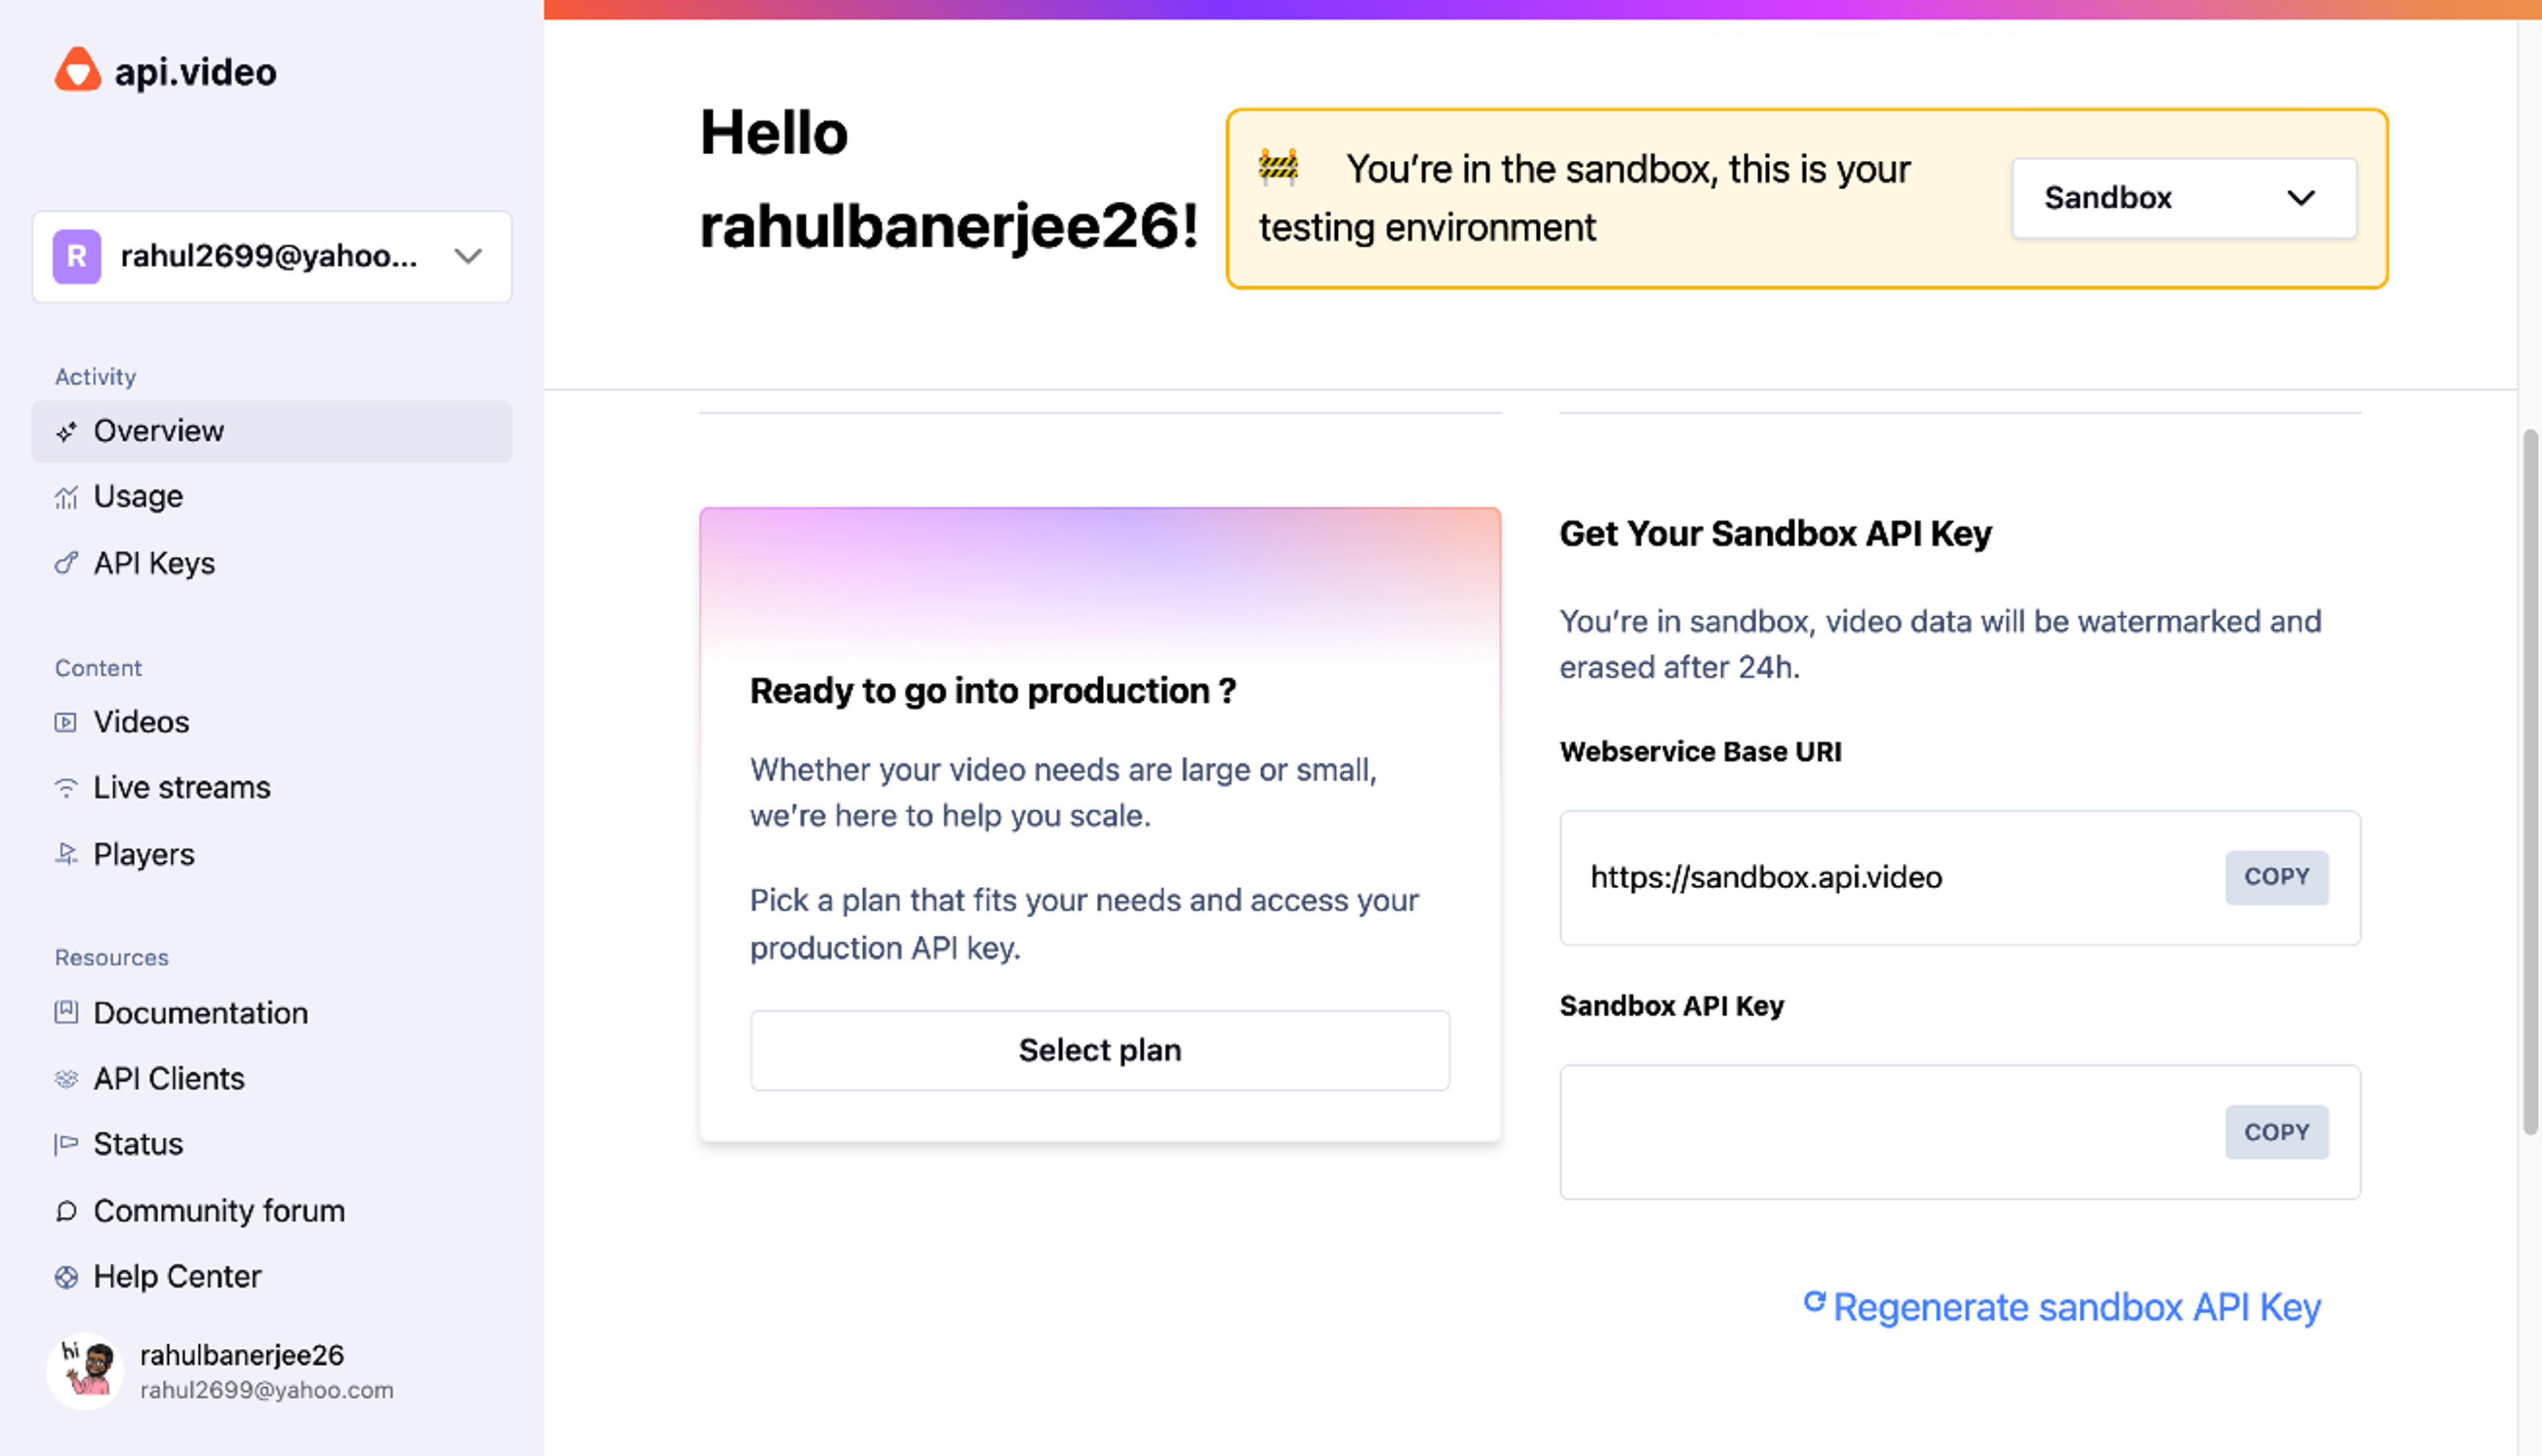Click the rahul2699@yahoo.com email under profile
Viewport: 2542px width, 1456px height.
(267, 1390)
